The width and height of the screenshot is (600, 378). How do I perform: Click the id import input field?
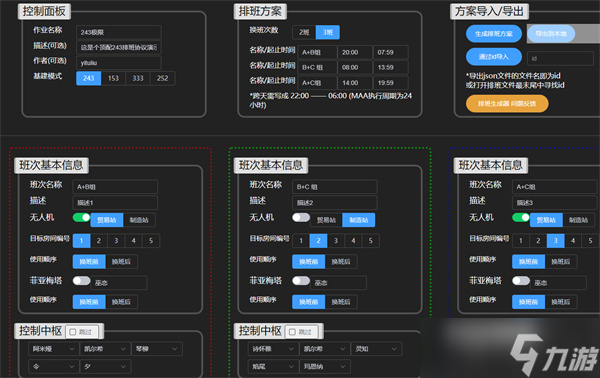(x=560, y=58)
